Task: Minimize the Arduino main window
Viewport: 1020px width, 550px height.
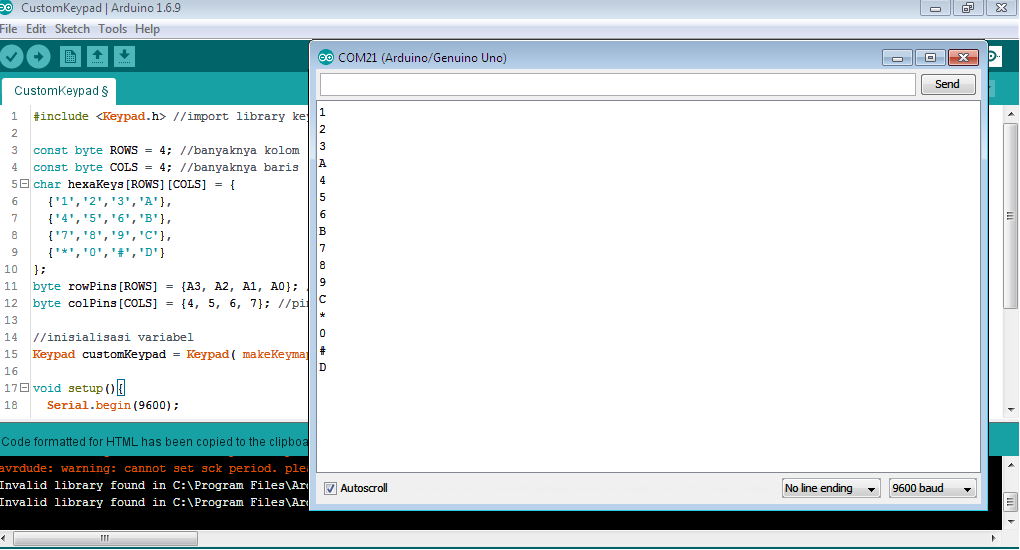Action: tap(935, 8)
